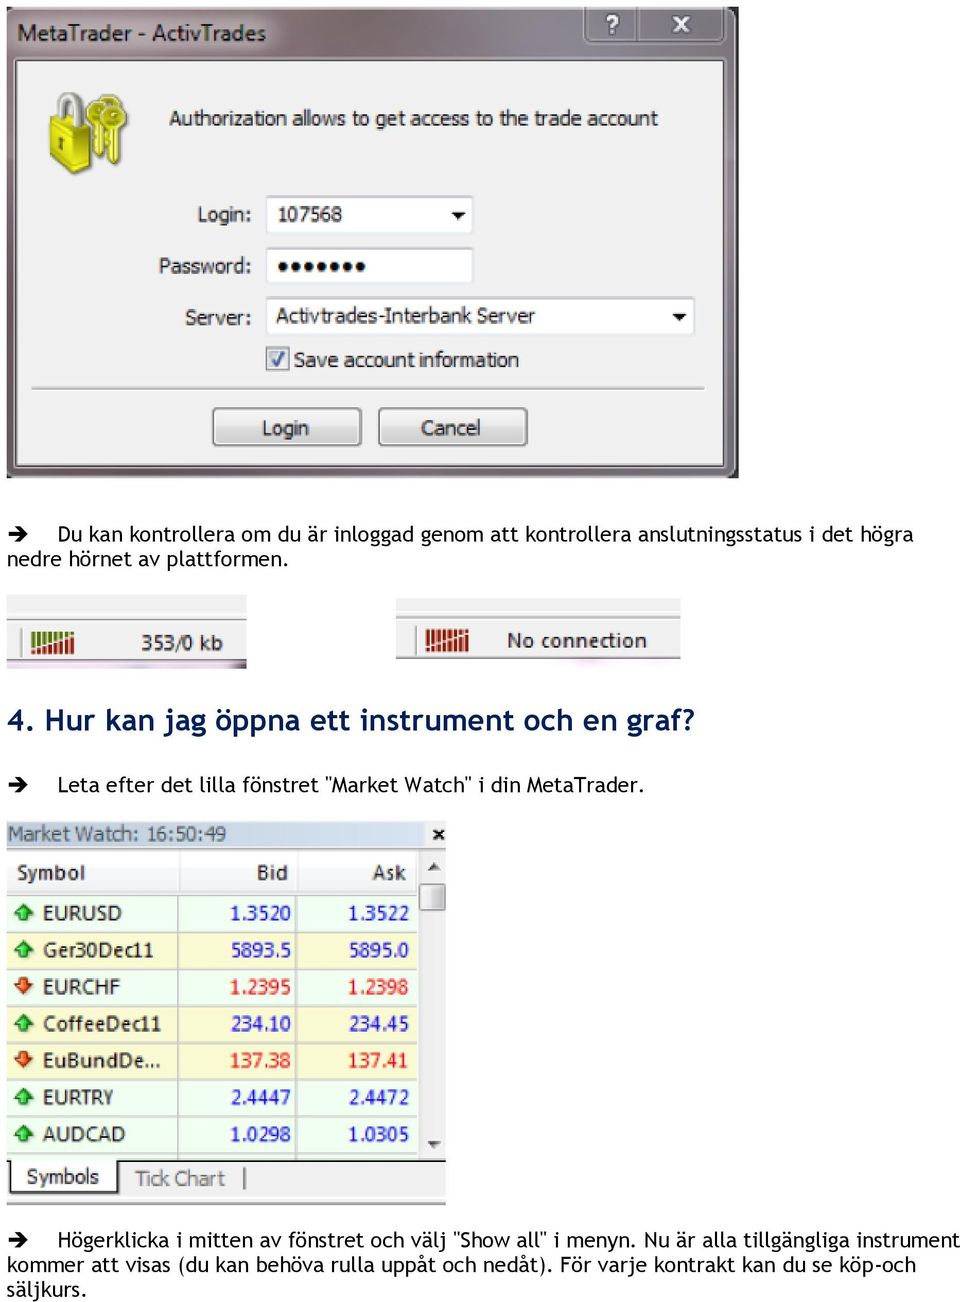Click the AUDCAD up arrow icon
The width and height of the screenshot is (960, 1302).
(24, 1134)
